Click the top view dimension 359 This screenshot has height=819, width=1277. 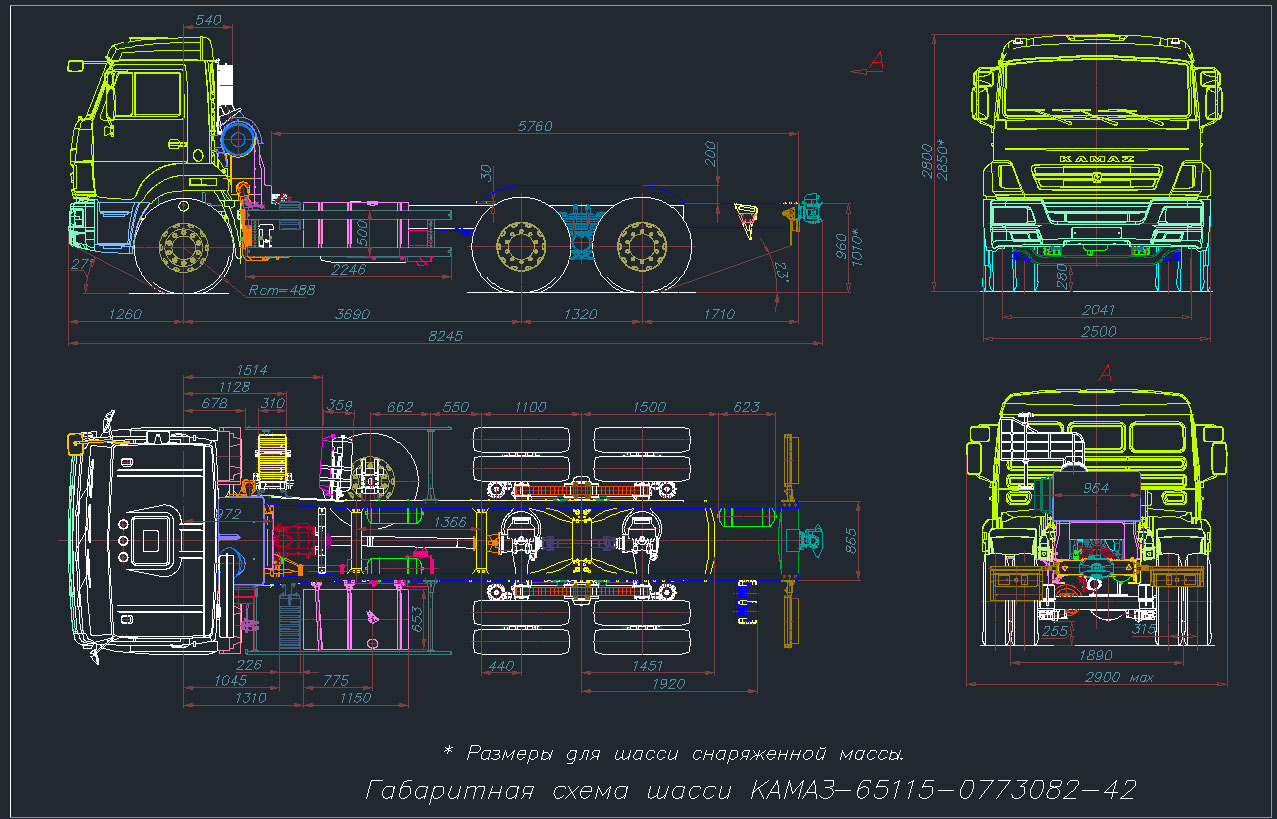point(340,406)
